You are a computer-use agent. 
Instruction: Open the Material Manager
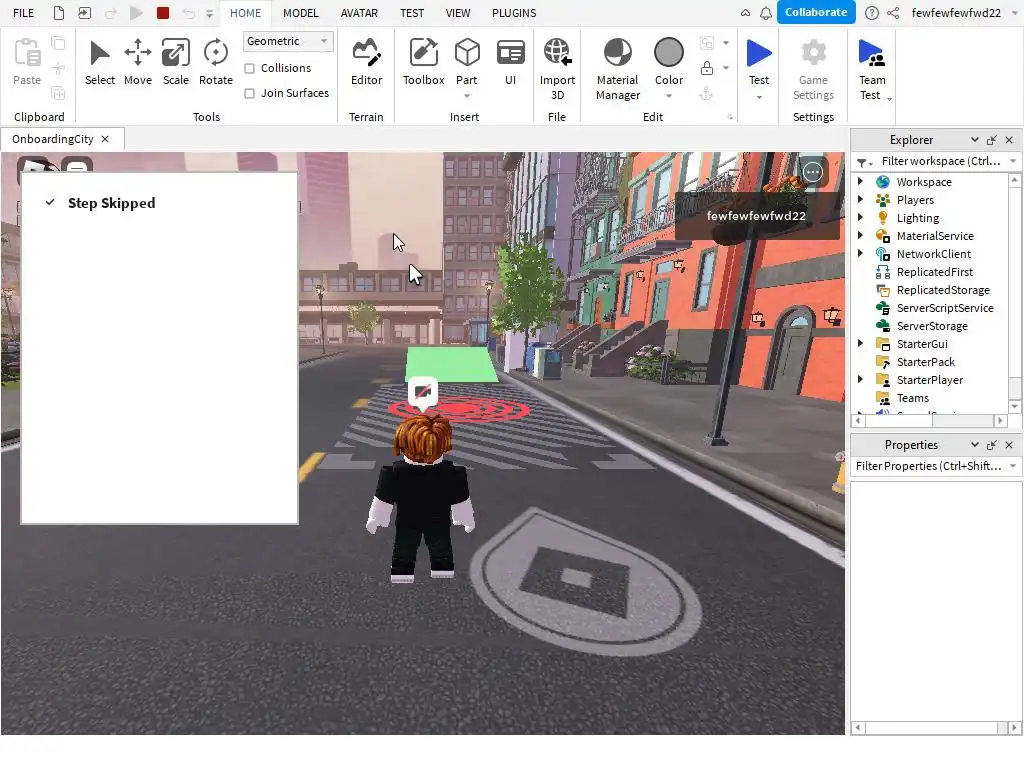tap(618, 69)
